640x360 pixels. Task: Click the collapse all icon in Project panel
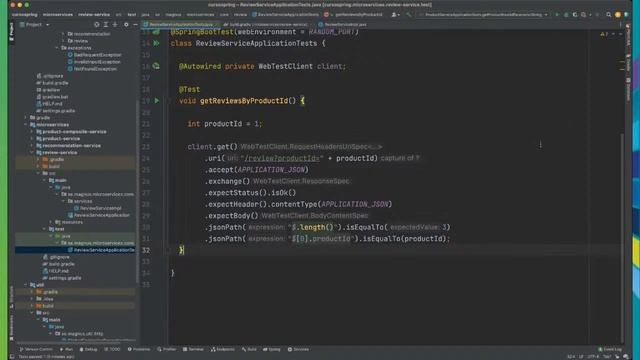click(x=115, y=24)
